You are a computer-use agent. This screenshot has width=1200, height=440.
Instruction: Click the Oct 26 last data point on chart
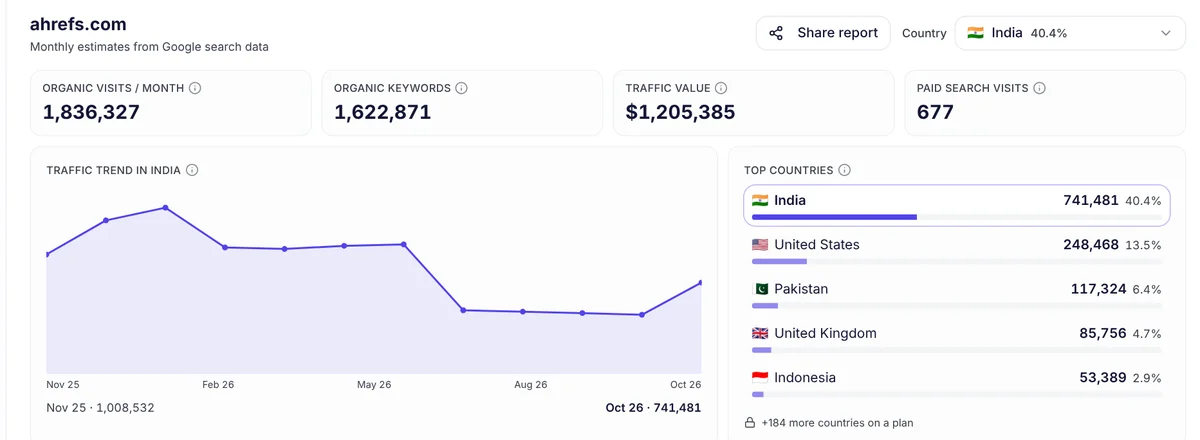[701, 282]
